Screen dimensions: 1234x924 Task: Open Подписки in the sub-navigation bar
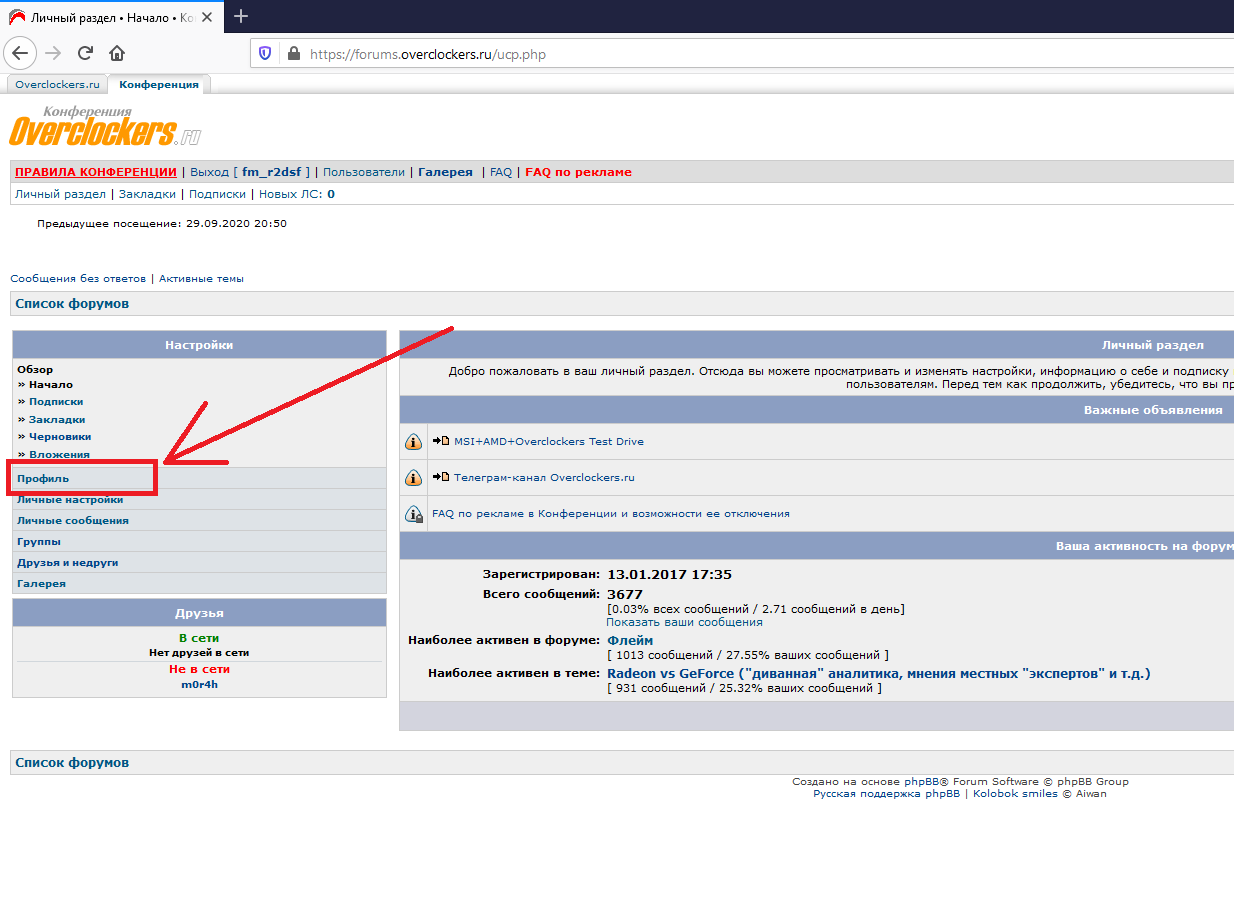(x=217, y=194)
